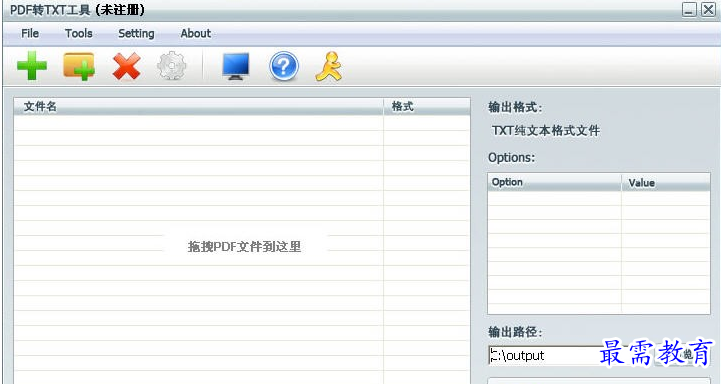721x384 pixels.
Task: Click the 格式 column header
Action: [427, 106]
